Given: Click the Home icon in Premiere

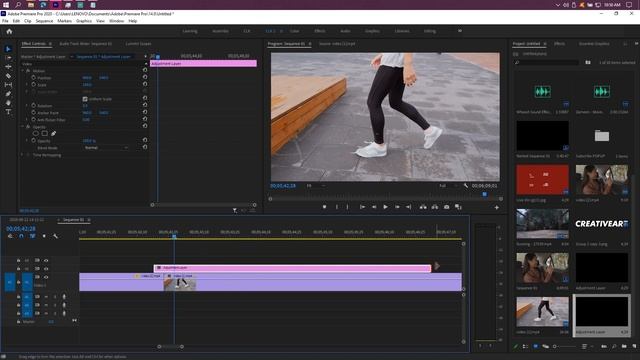Looking at the screenshot, I should (x=9, y=31).
